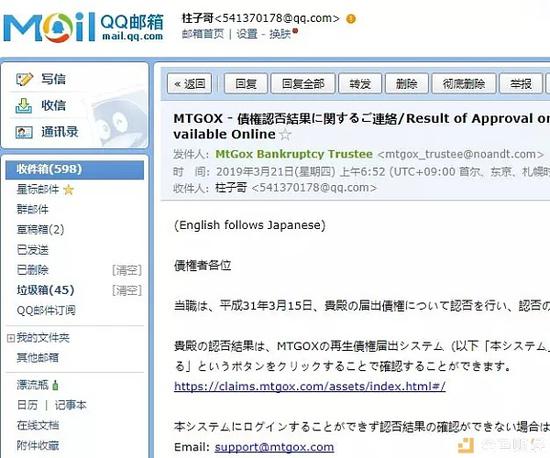Click the 回复 reply button
The width and height of the screenshot is (550, 458).
pos(246,83)
